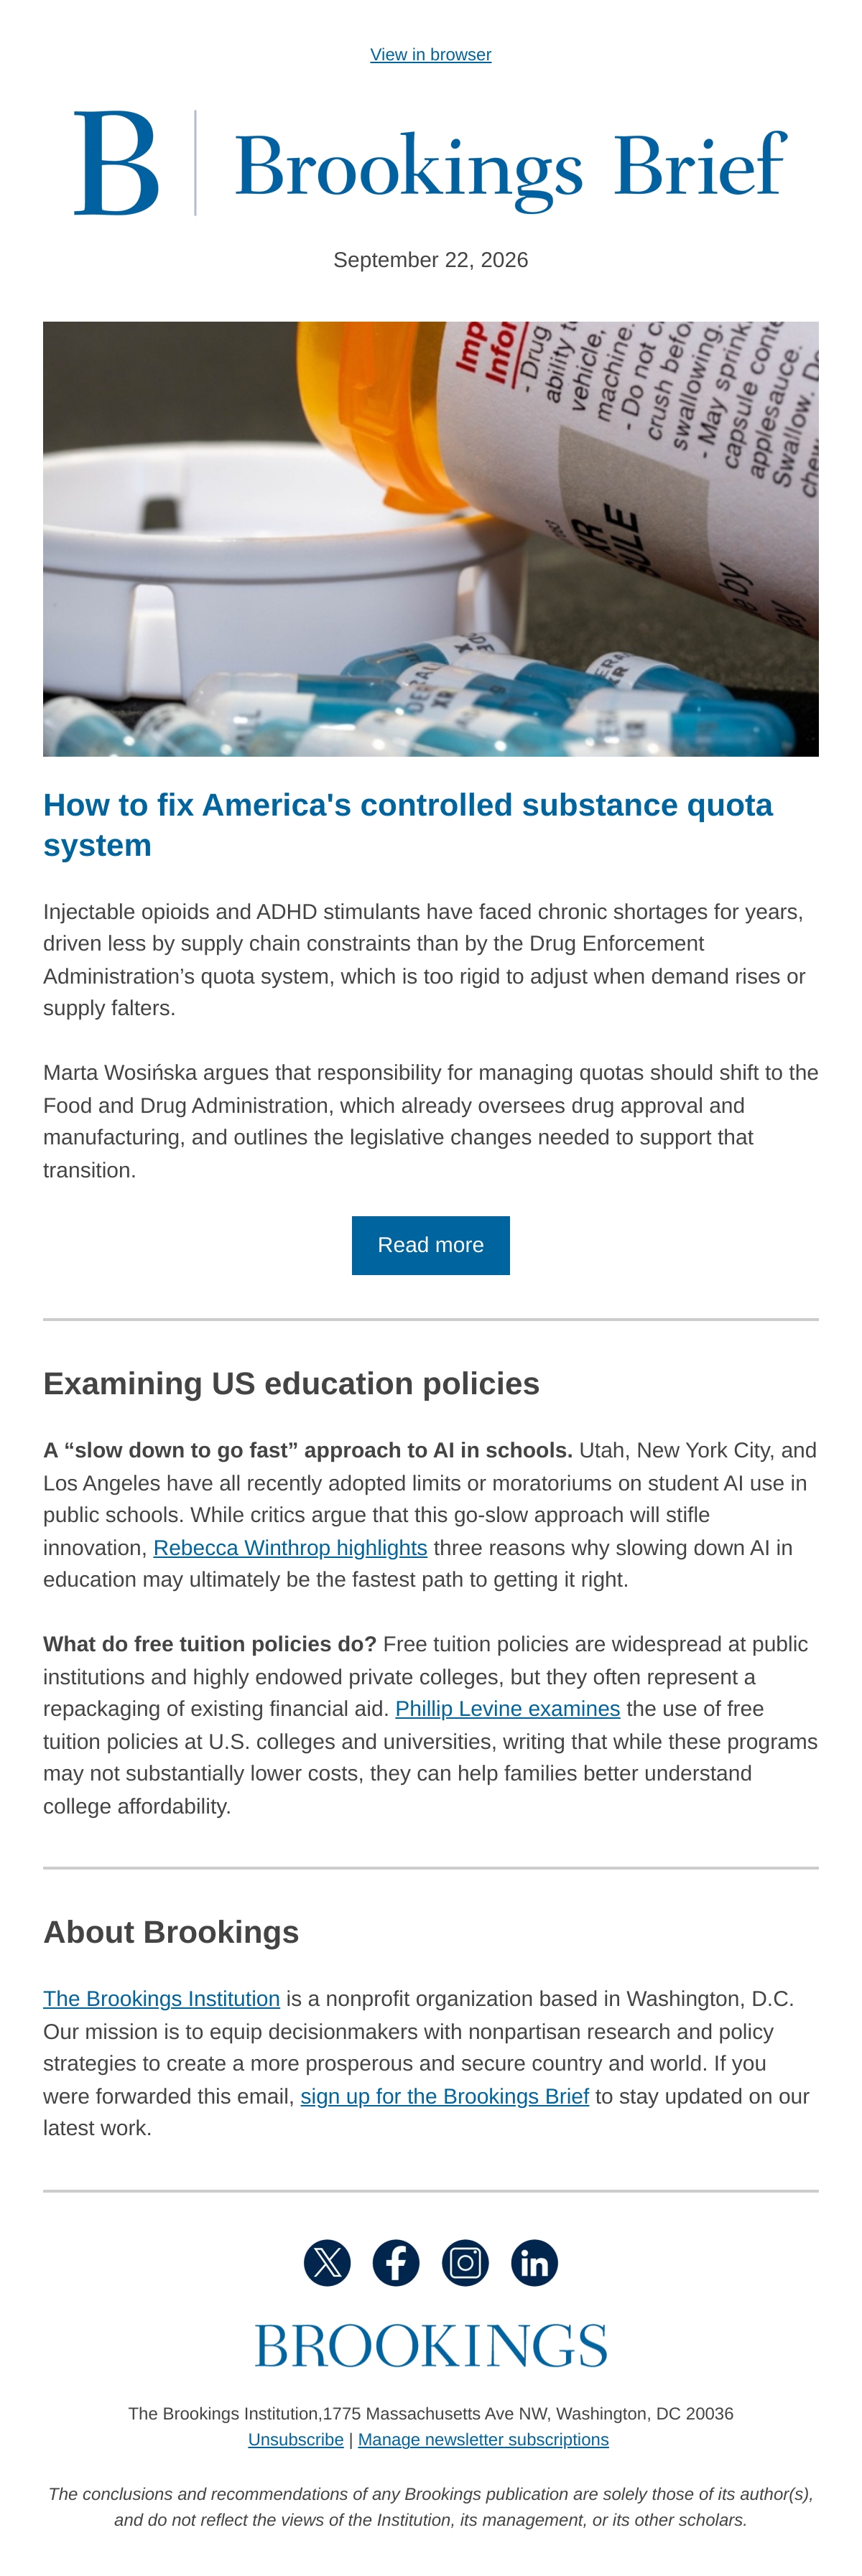
Task: Open the LinkedIn social icon
Action: [x=534, y=2263]
